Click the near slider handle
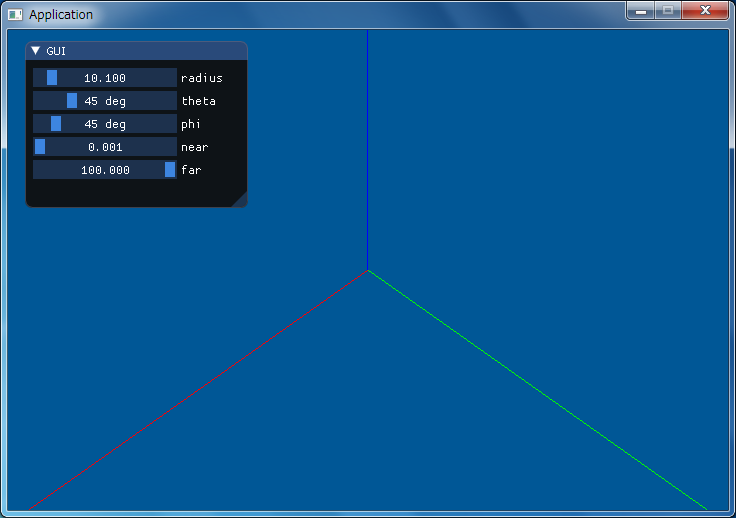736x518 pixels. [x=40, y=146]
